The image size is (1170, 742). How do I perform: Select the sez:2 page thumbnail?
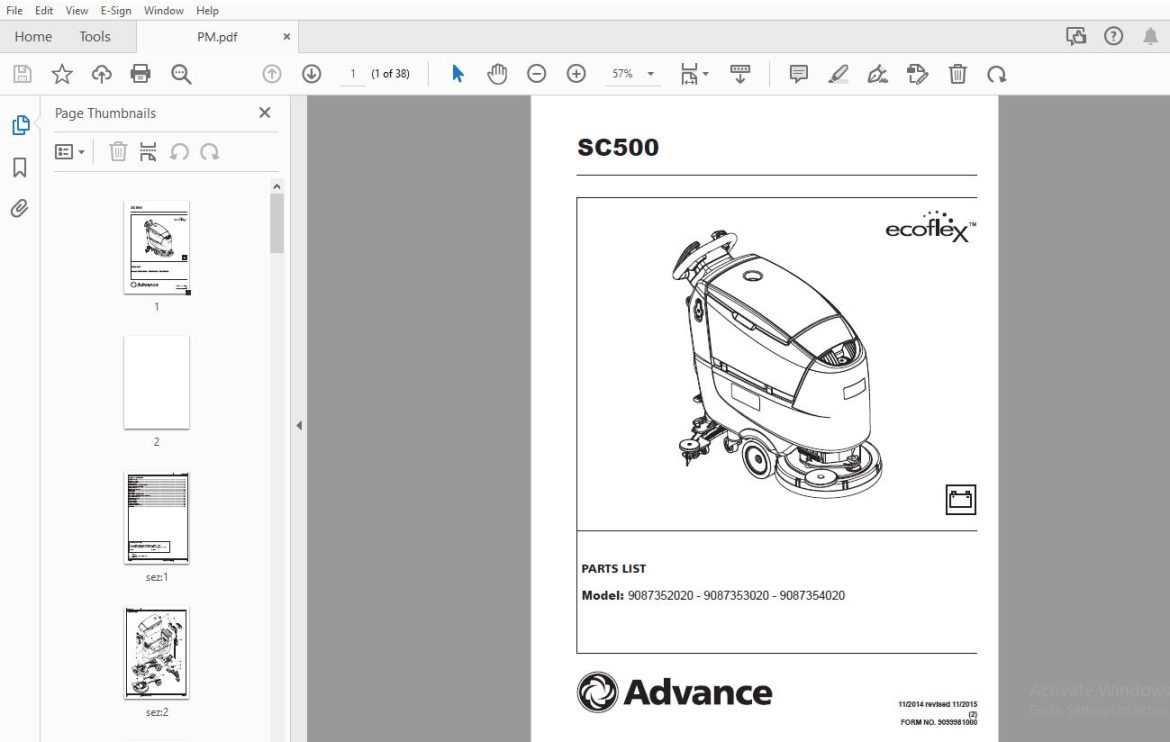point(157,653)
